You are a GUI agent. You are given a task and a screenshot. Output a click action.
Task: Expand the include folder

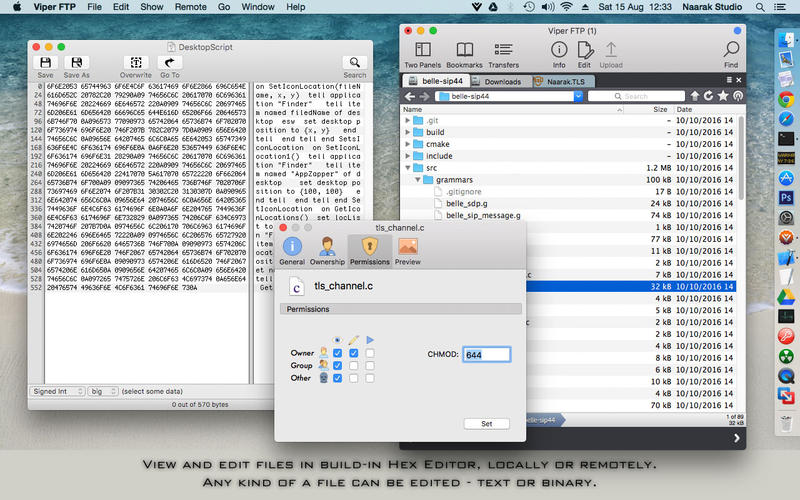(408, 156)
